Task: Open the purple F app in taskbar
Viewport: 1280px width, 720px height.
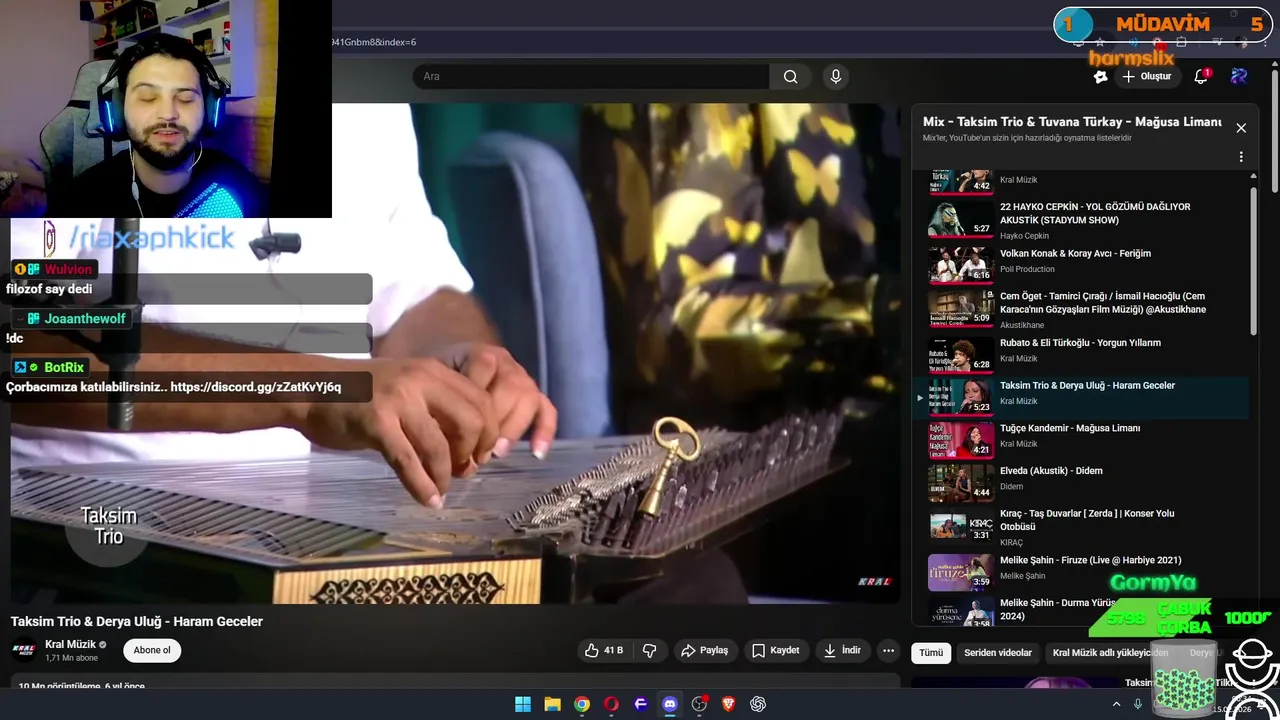Action: pyautogui.click(x=641, y=704)
